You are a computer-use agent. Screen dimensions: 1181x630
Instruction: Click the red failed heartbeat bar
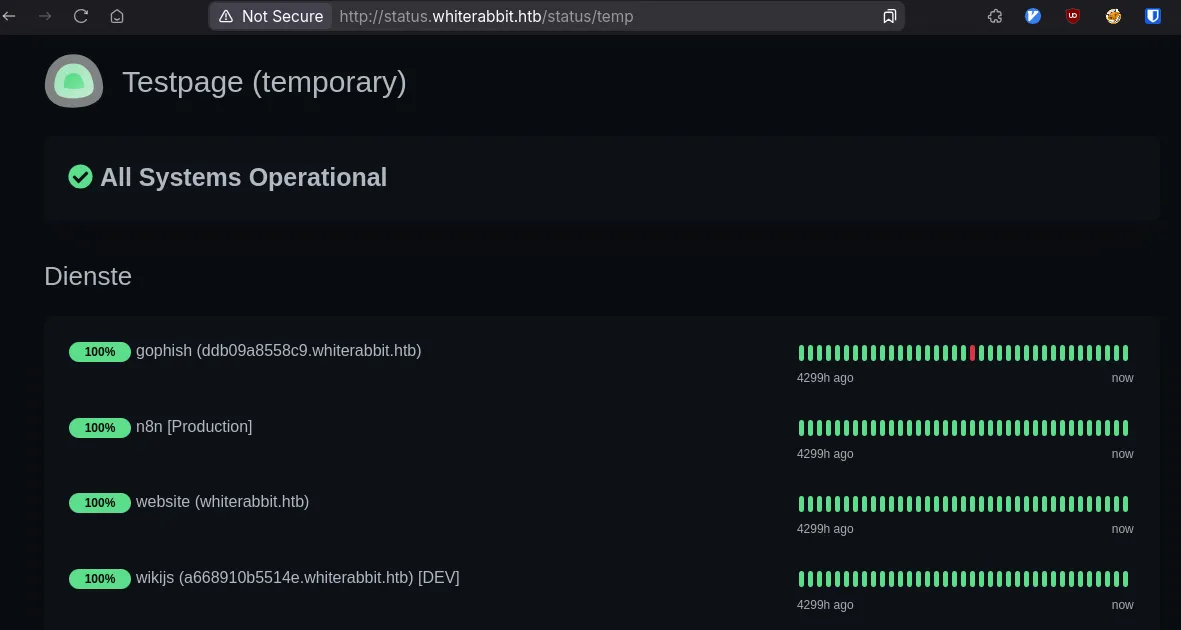click(972, 352)
